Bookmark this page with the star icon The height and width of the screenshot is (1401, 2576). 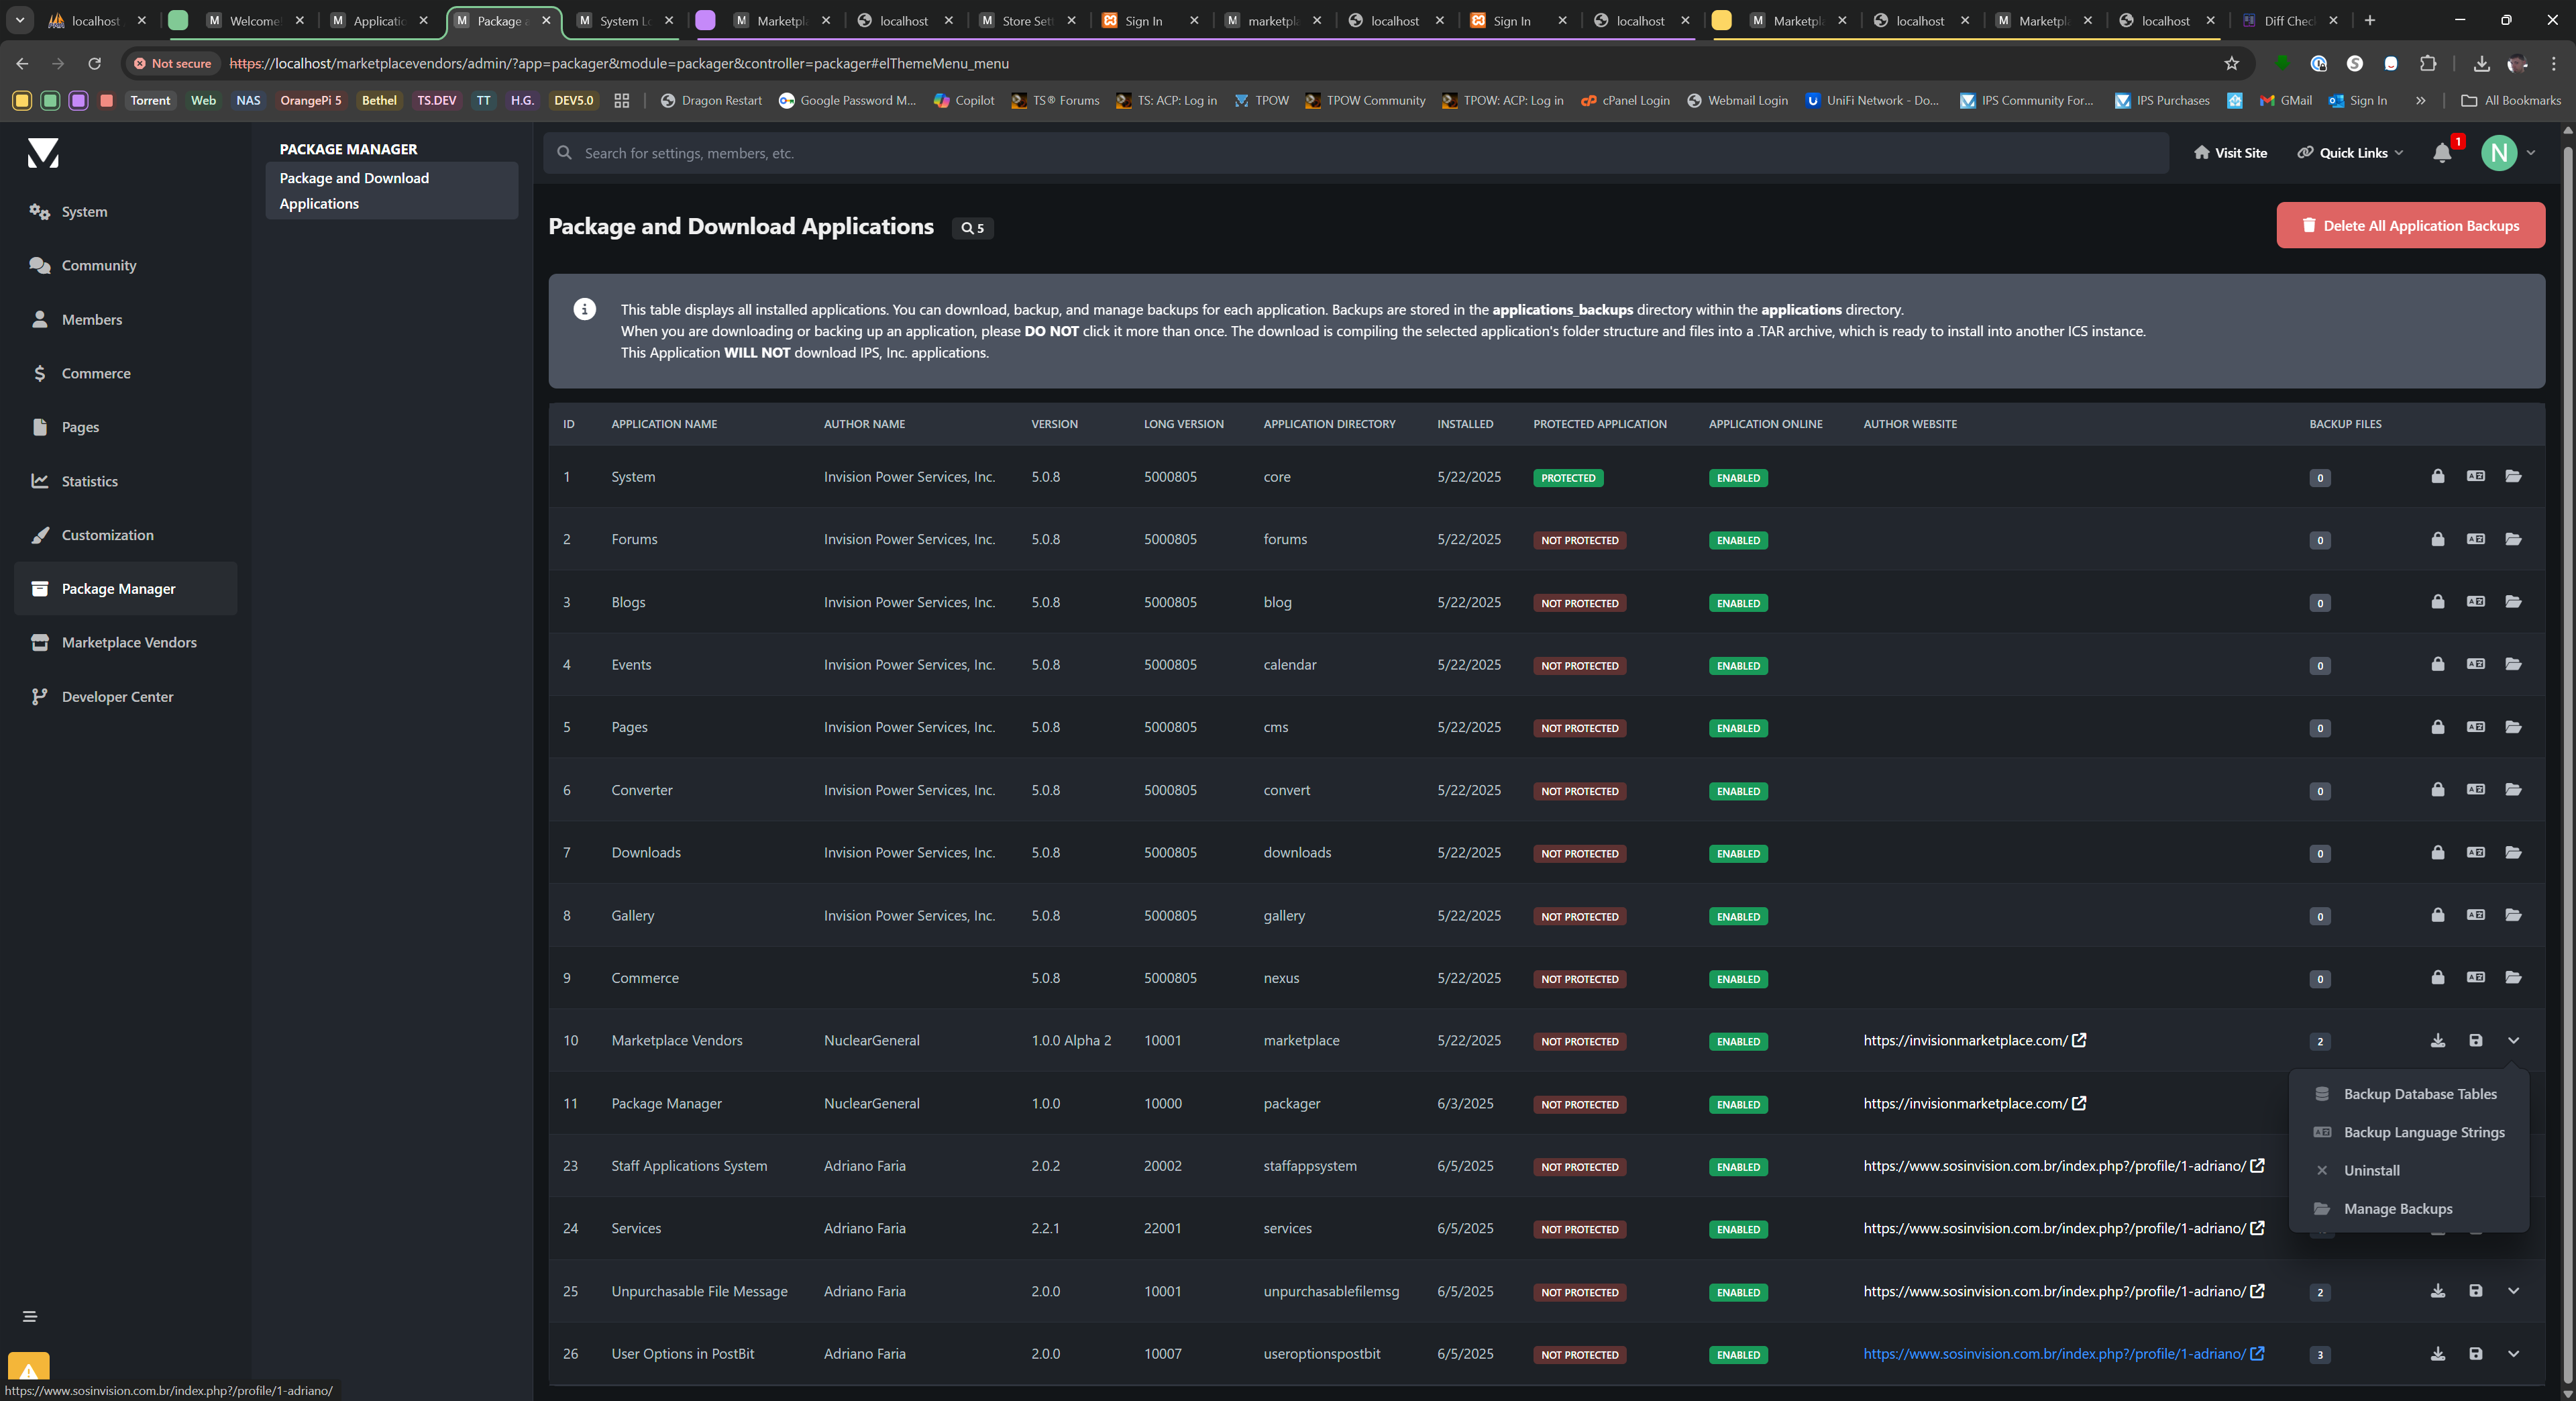pyautogui.click(x=2231, y=63)
